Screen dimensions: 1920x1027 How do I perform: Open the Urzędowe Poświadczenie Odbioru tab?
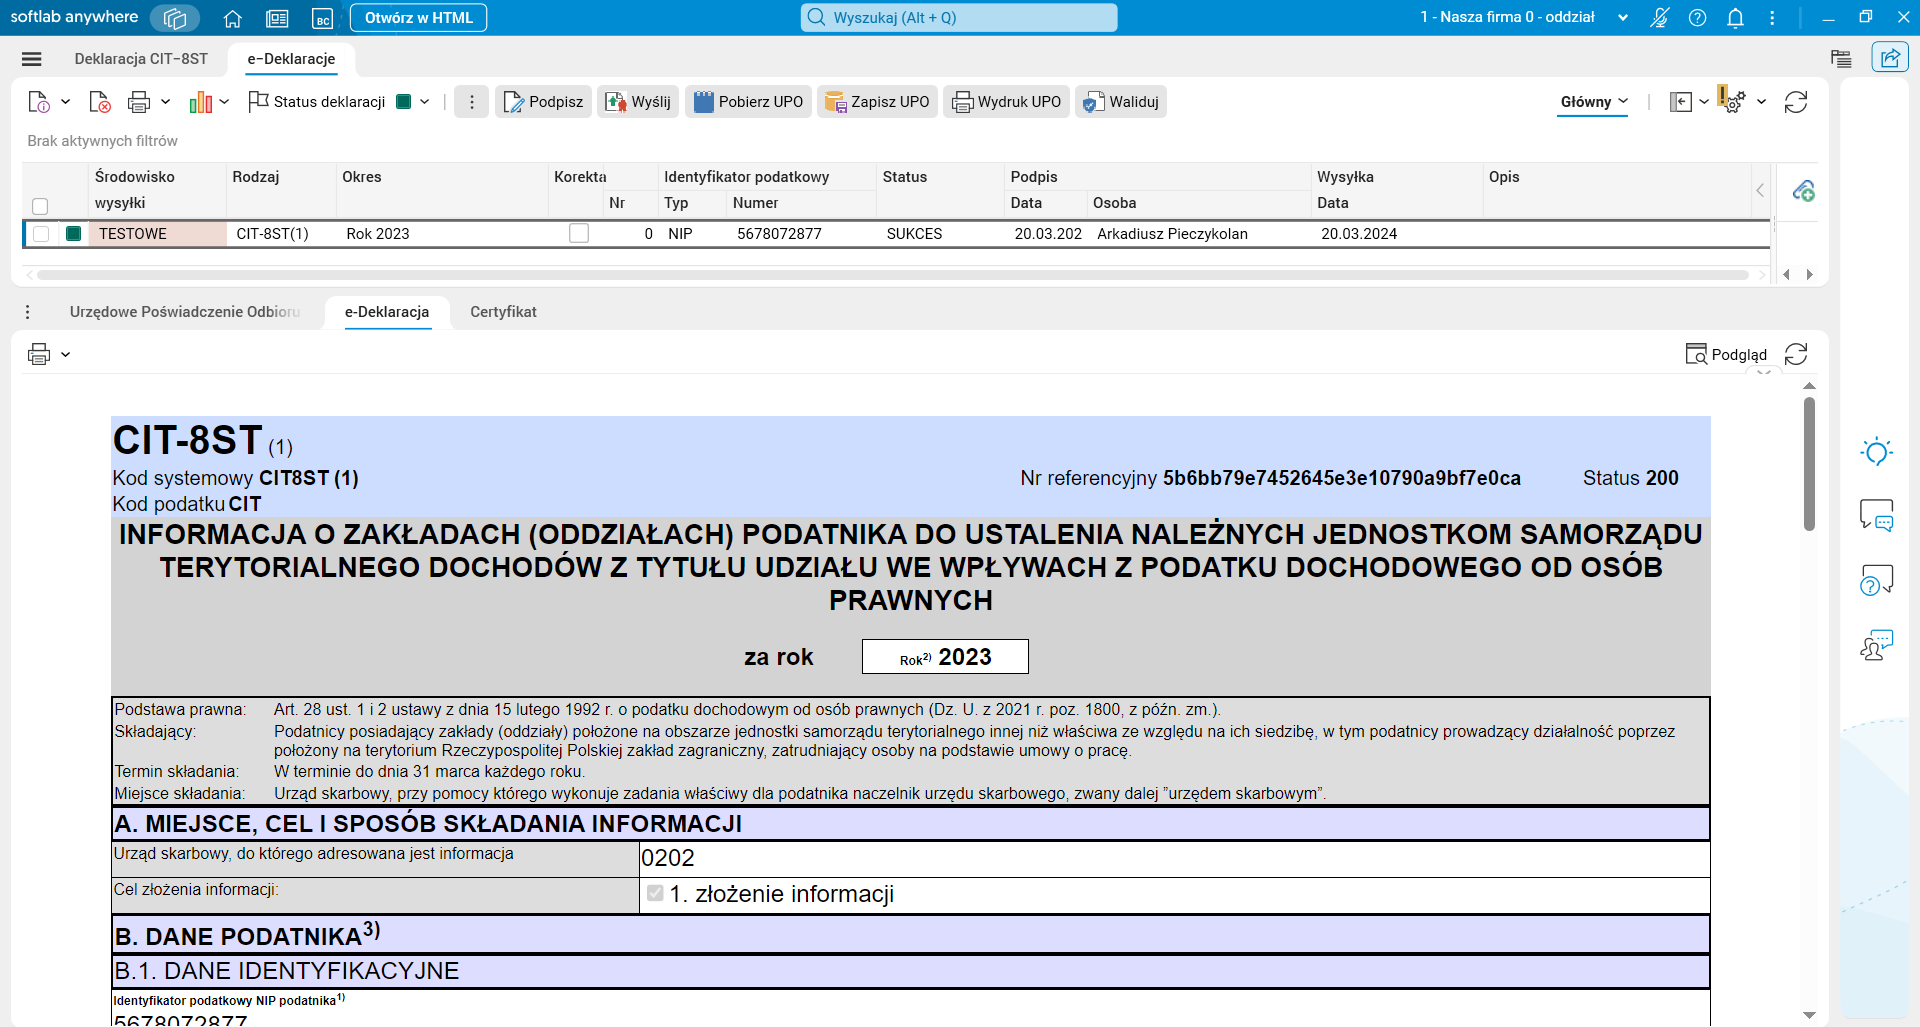pos(184,312)
